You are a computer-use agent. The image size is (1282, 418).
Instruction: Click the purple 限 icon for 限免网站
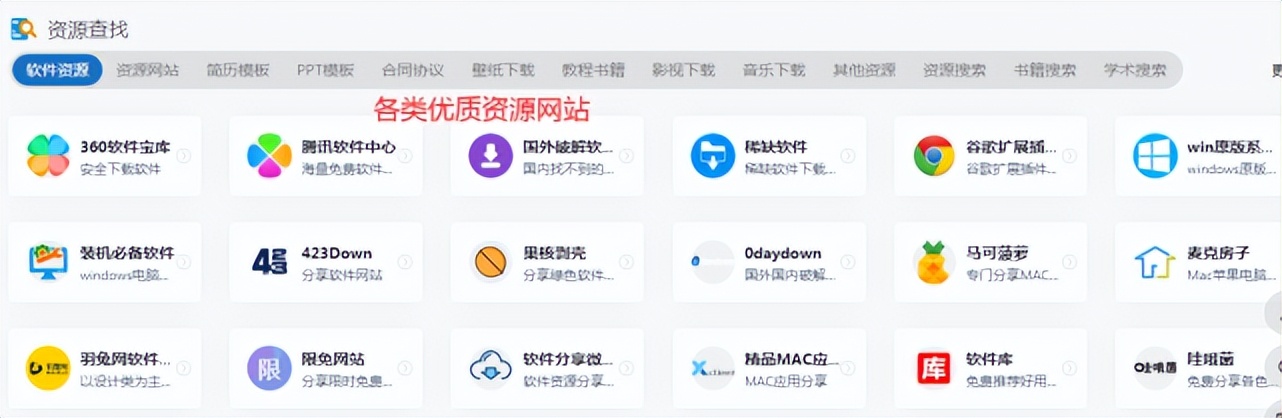tap(270, 369)
